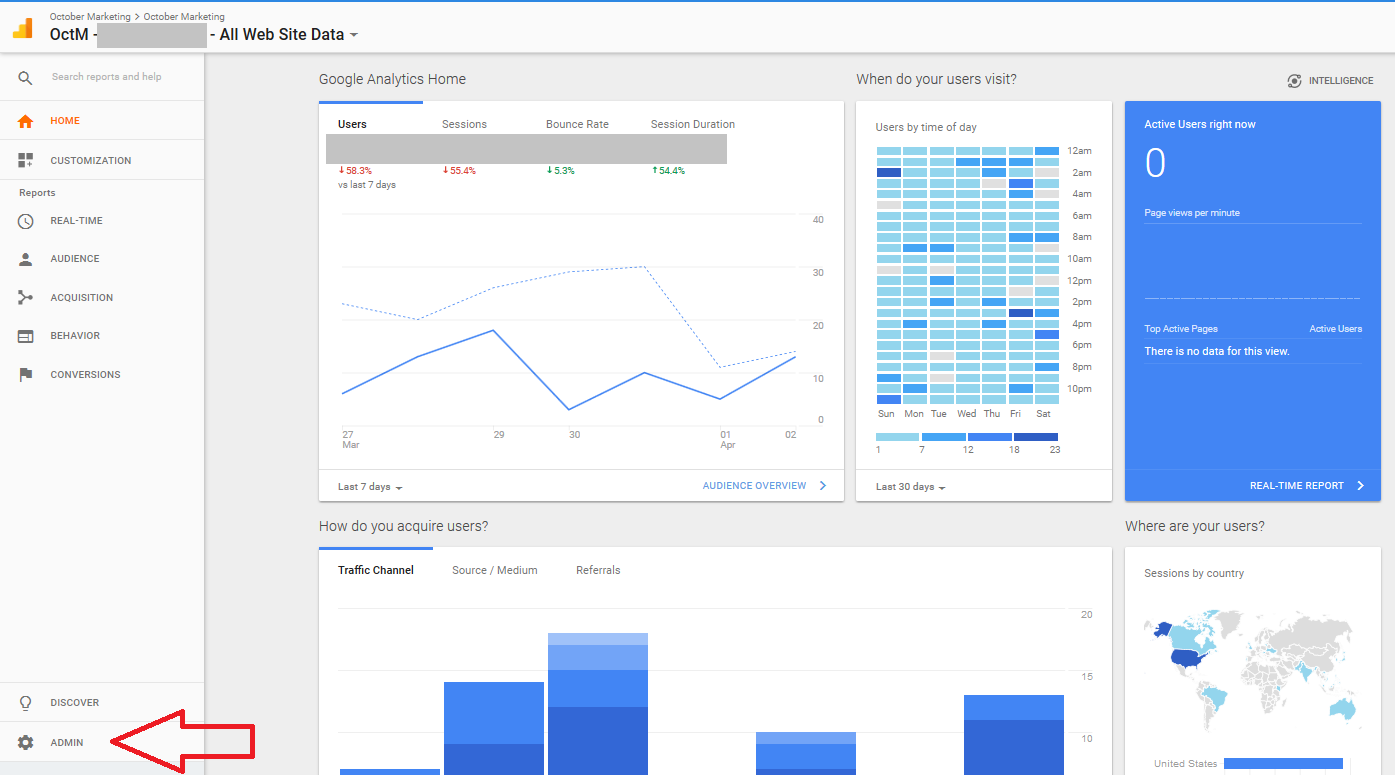Click the 58.3% users change value
Viewport: 1395px width, 775px height.
click(355, 171)
